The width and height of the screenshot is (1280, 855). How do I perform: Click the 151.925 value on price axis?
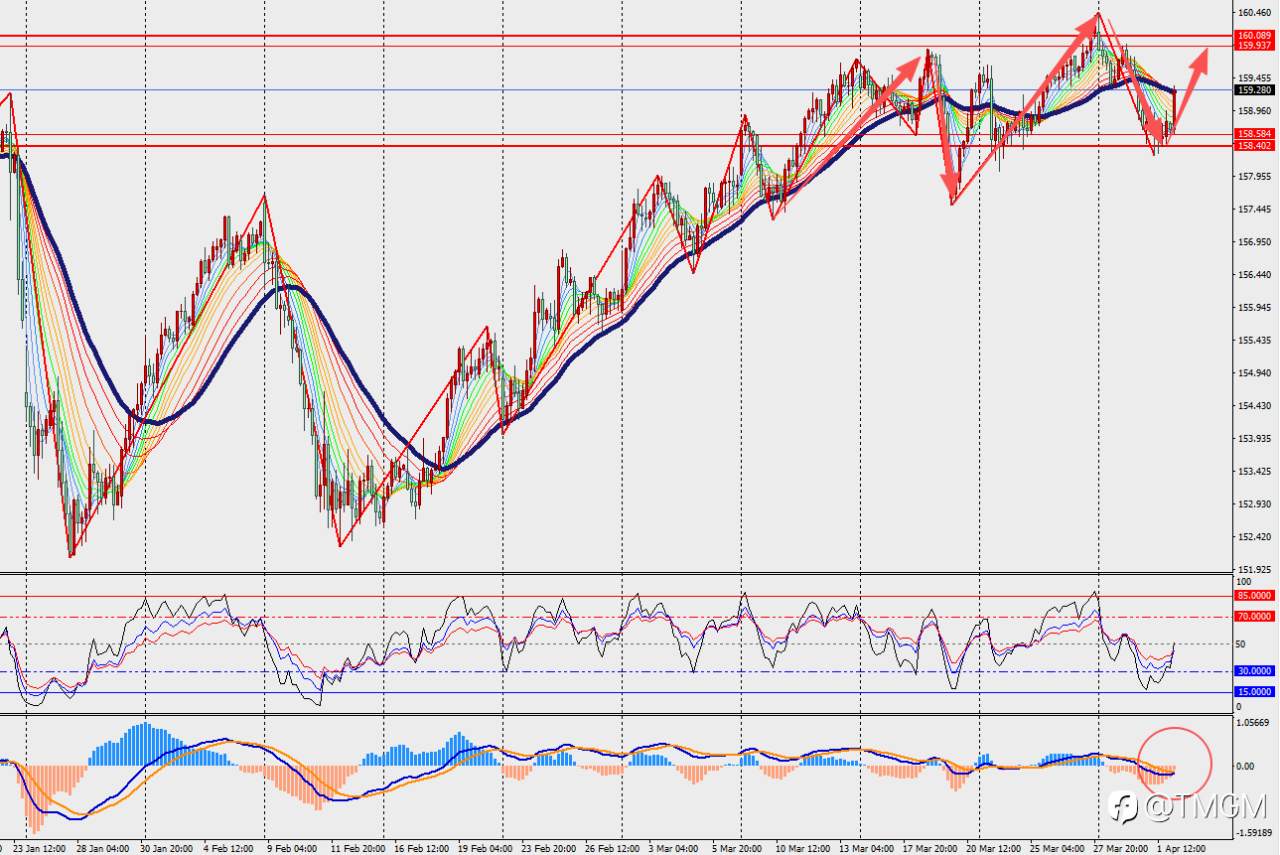click(1254, 570)
